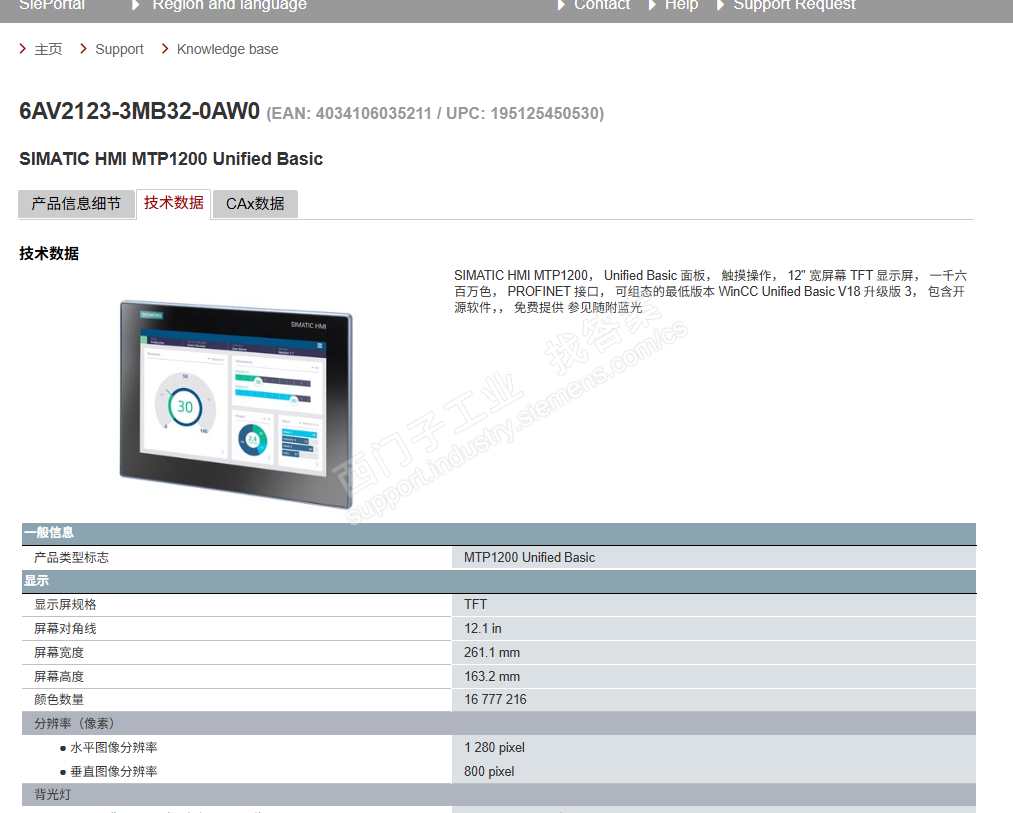Click the product description paragraph
1013x813 pixels.
click(x=711, y=291)
